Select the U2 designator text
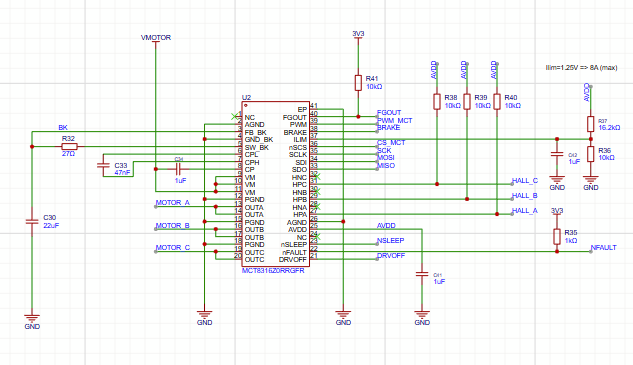Image resolution: width=633 pixels, height=365 pixels. (246, 98)
